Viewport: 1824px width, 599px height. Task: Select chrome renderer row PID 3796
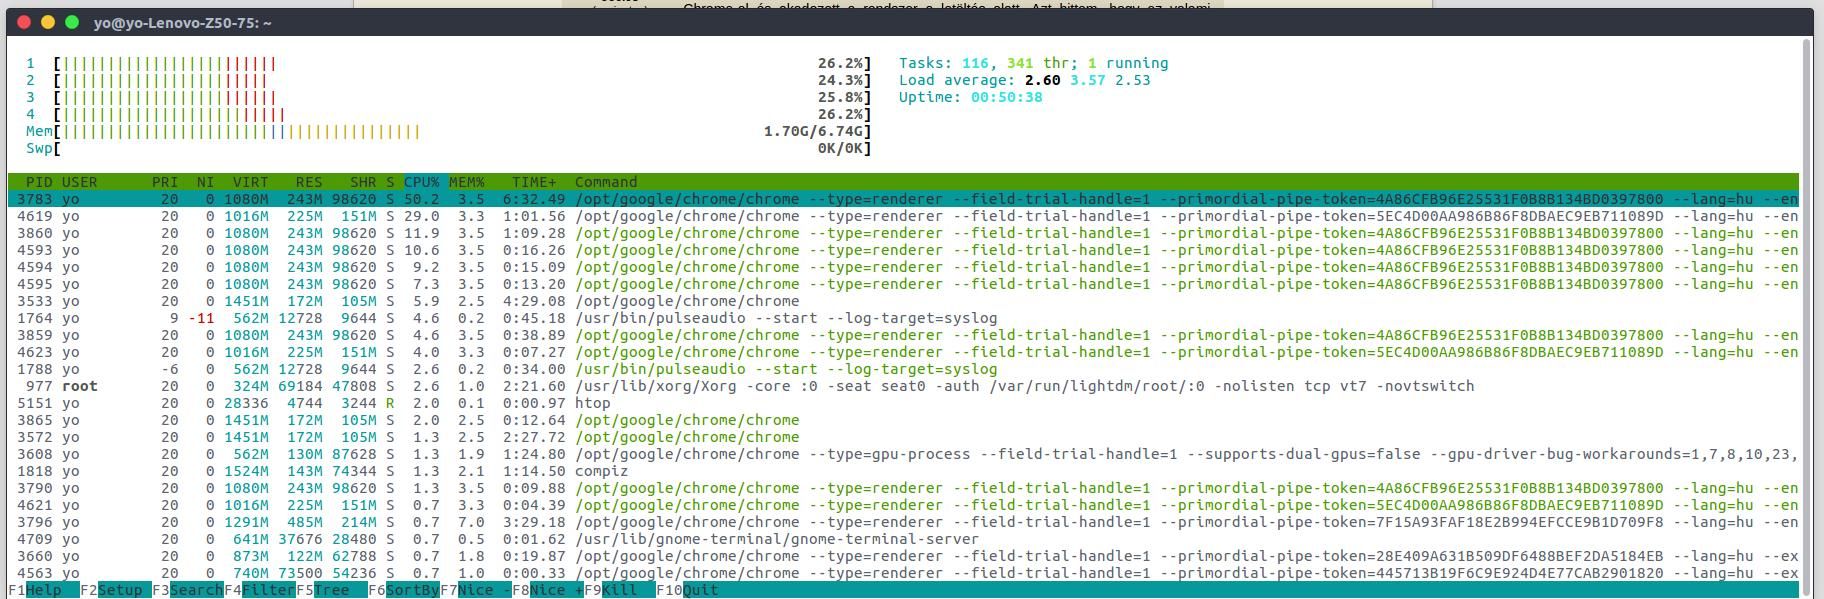903,522
